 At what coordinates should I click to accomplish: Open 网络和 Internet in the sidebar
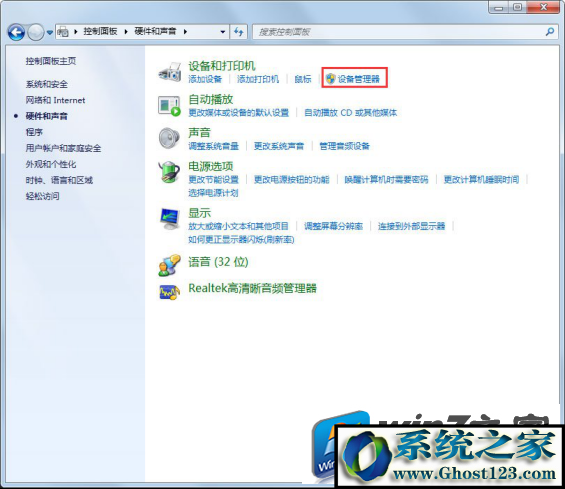(x=55, y=100)
